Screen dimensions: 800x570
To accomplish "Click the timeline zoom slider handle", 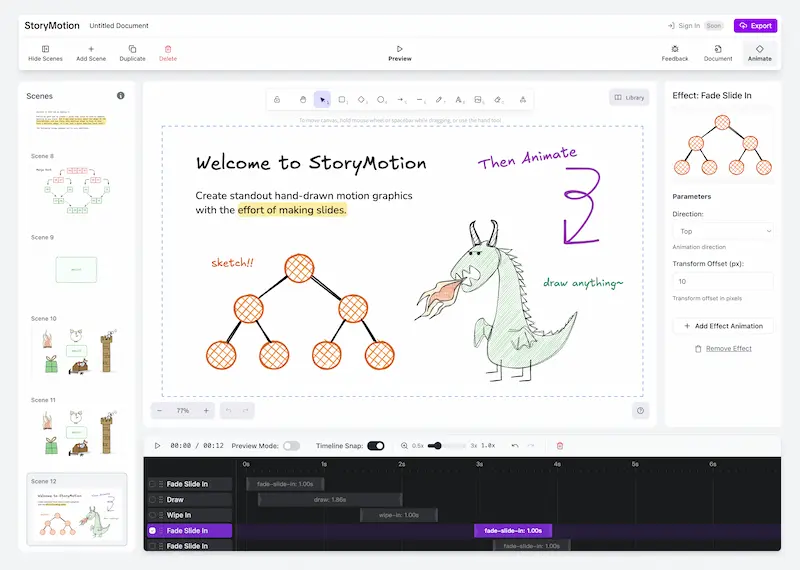I will [437, 445].
